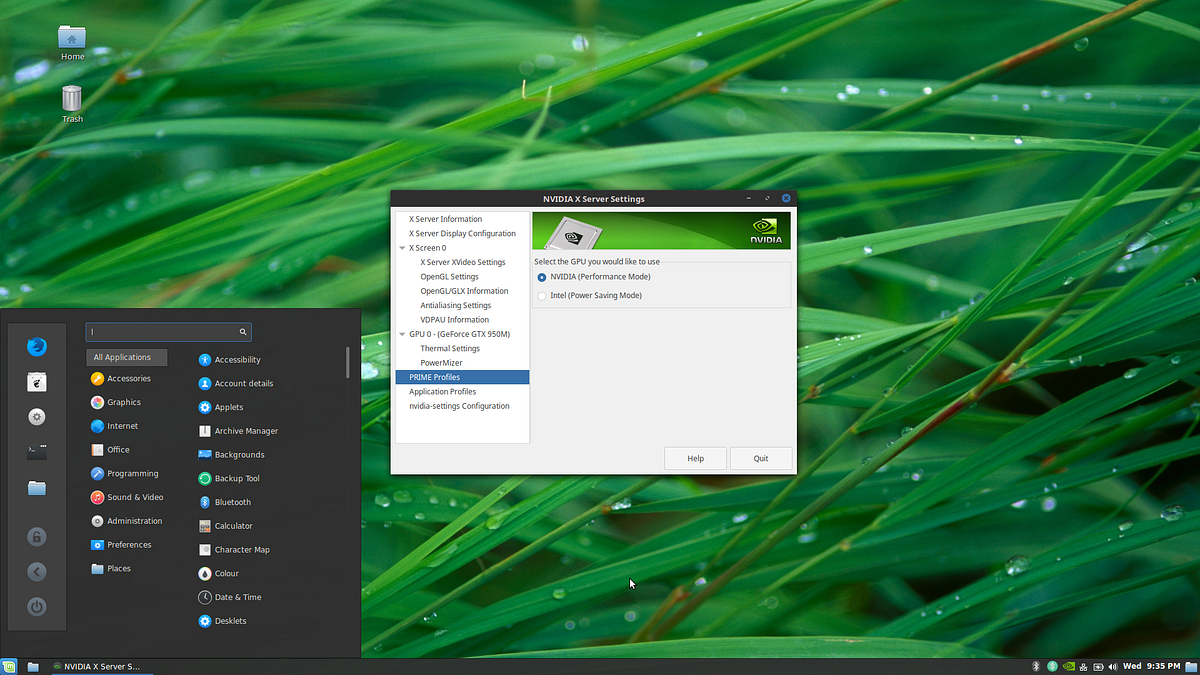Screen dimensions: 1200x675
Task: Choose the Sound & Video category
Action: pos(135,497)
